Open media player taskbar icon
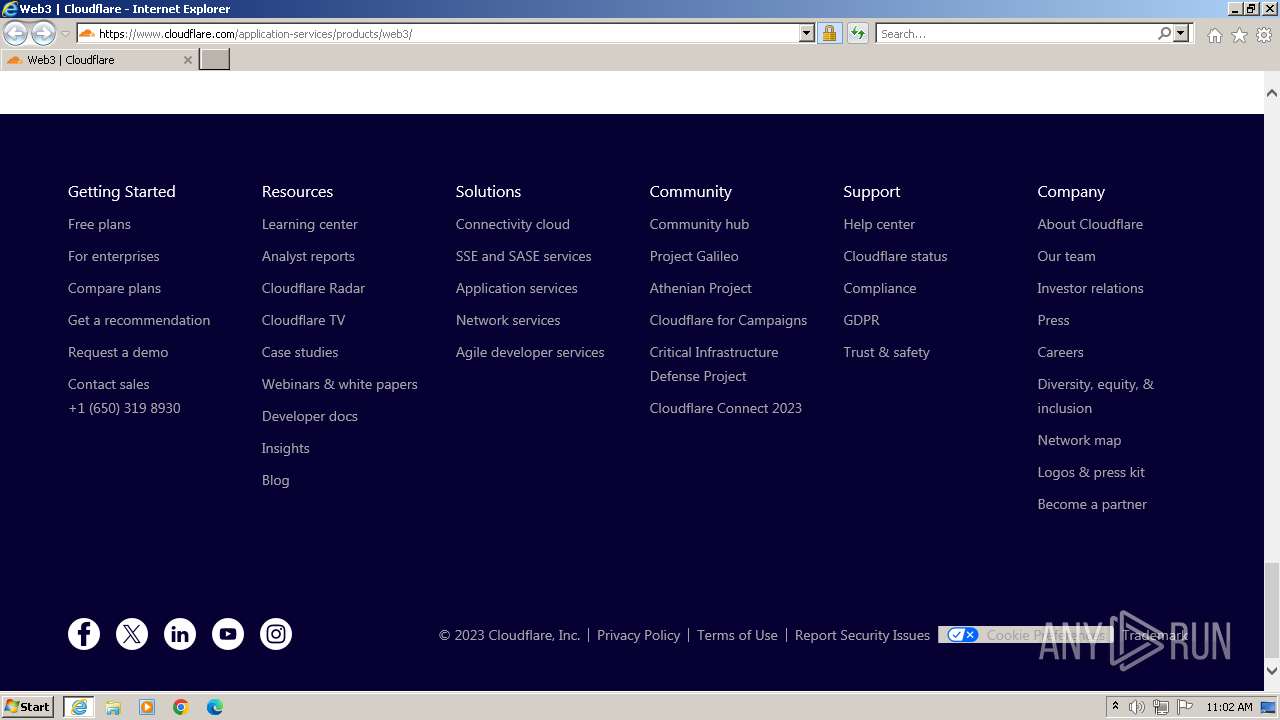1280x720 pixels. 147,707
